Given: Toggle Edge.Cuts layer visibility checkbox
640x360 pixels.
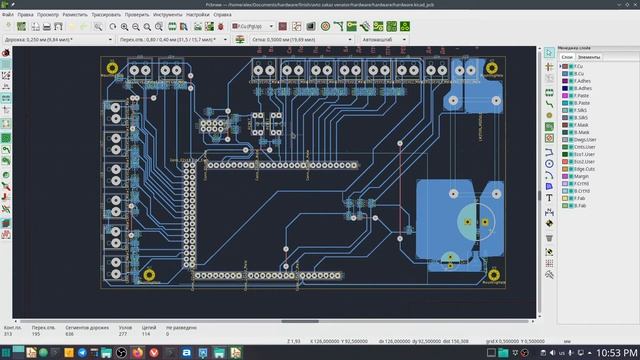Looking at the screenshot, I should coord(572,169).
